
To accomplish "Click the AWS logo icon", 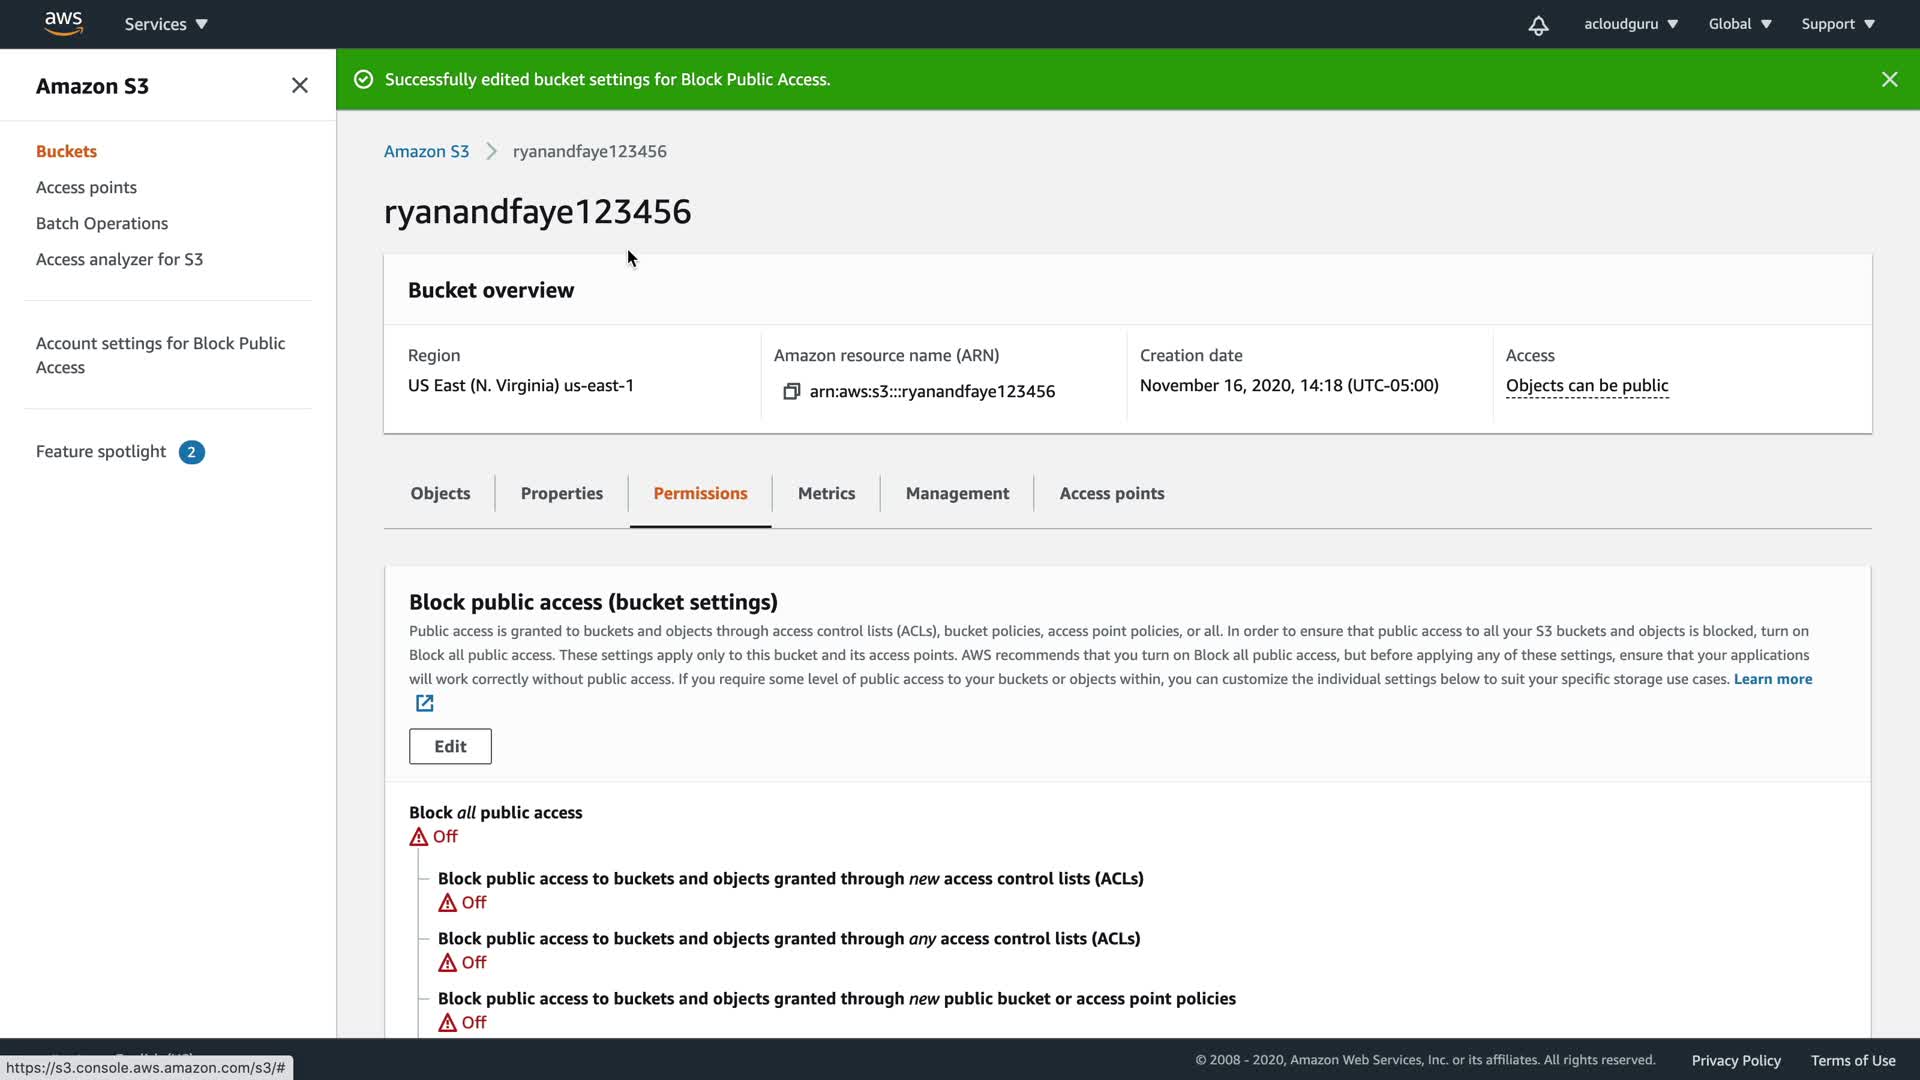I will 63,23.
